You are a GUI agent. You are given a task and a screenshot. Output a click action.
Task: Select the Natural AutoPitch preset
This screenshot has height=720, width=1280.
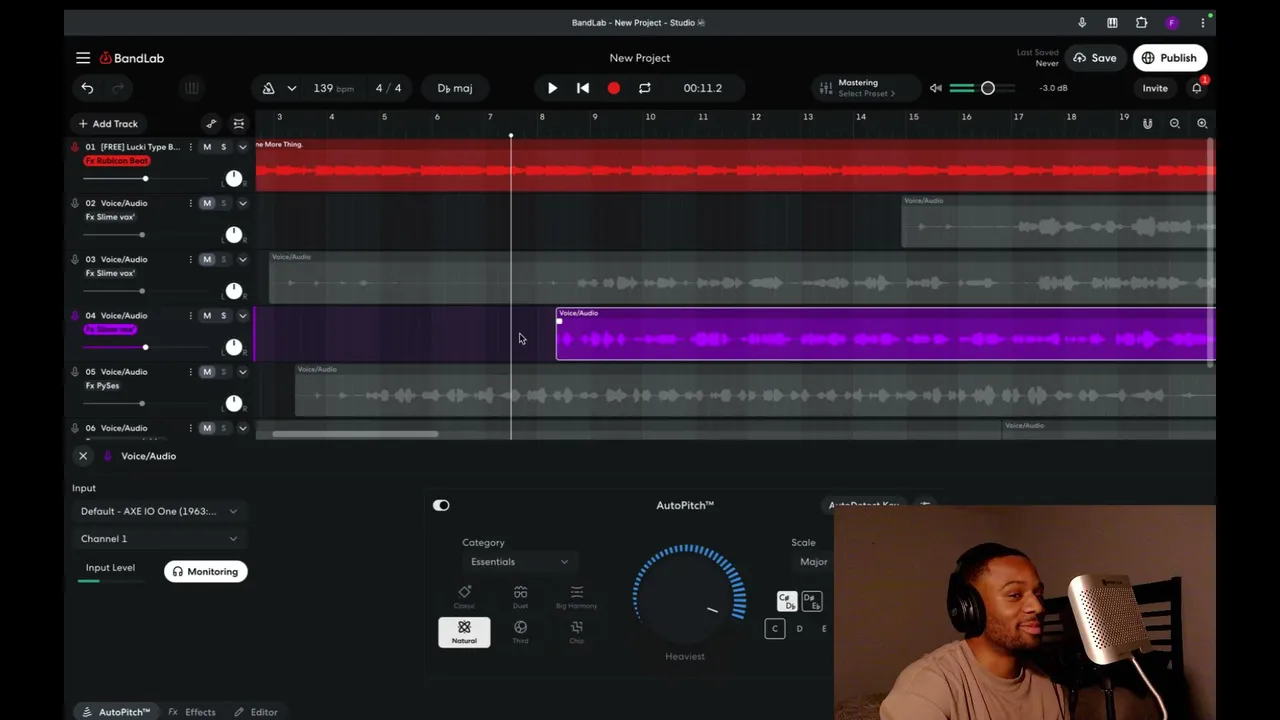click(x=464, y=632)
